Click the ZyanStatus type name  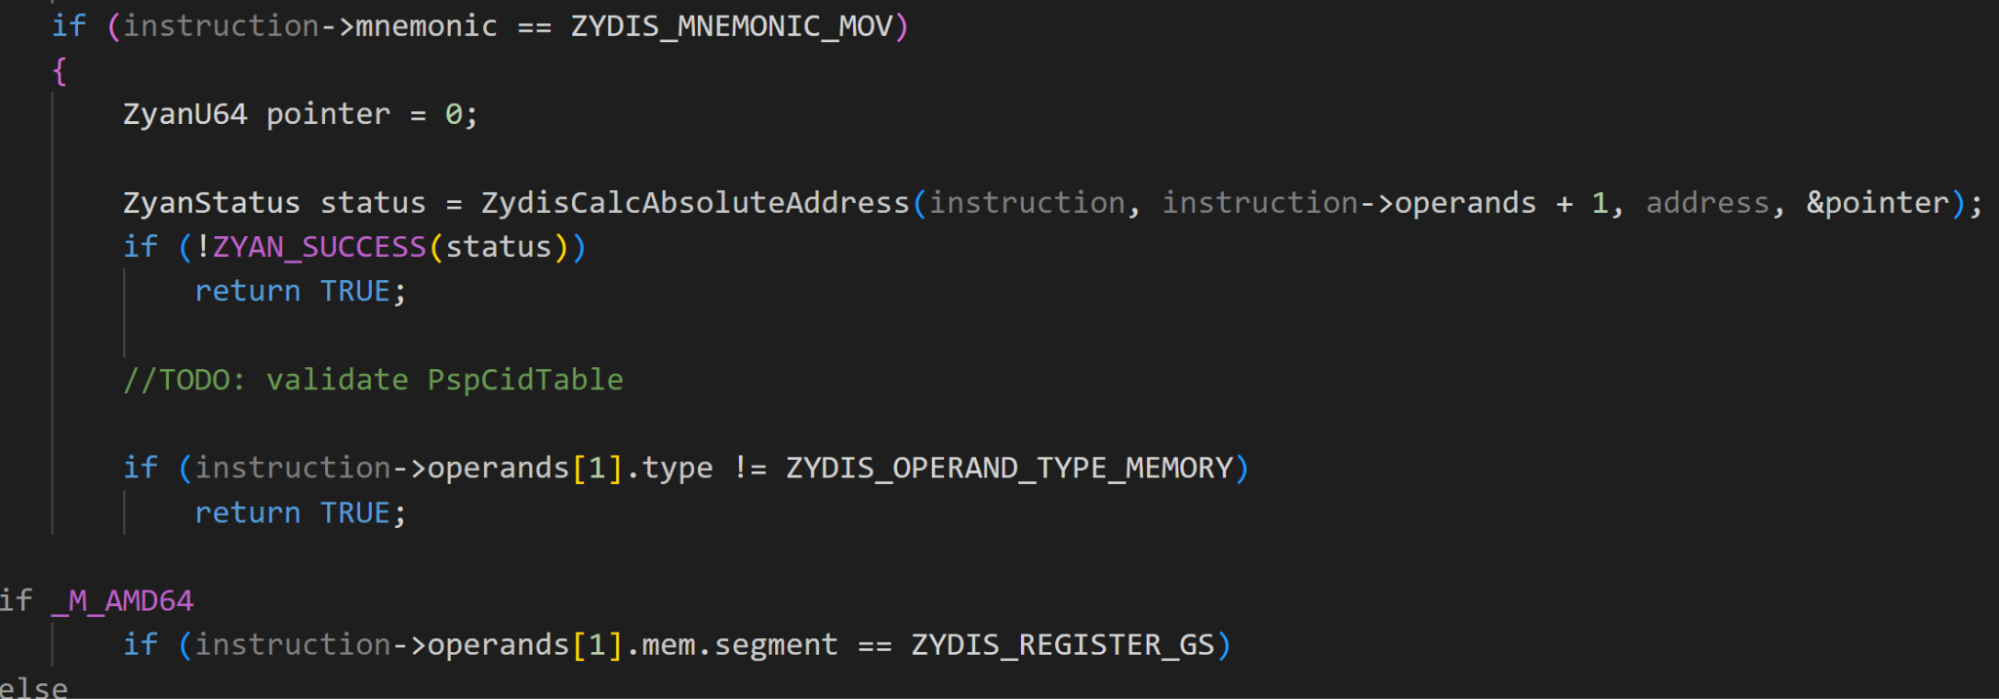coord(211,203)
